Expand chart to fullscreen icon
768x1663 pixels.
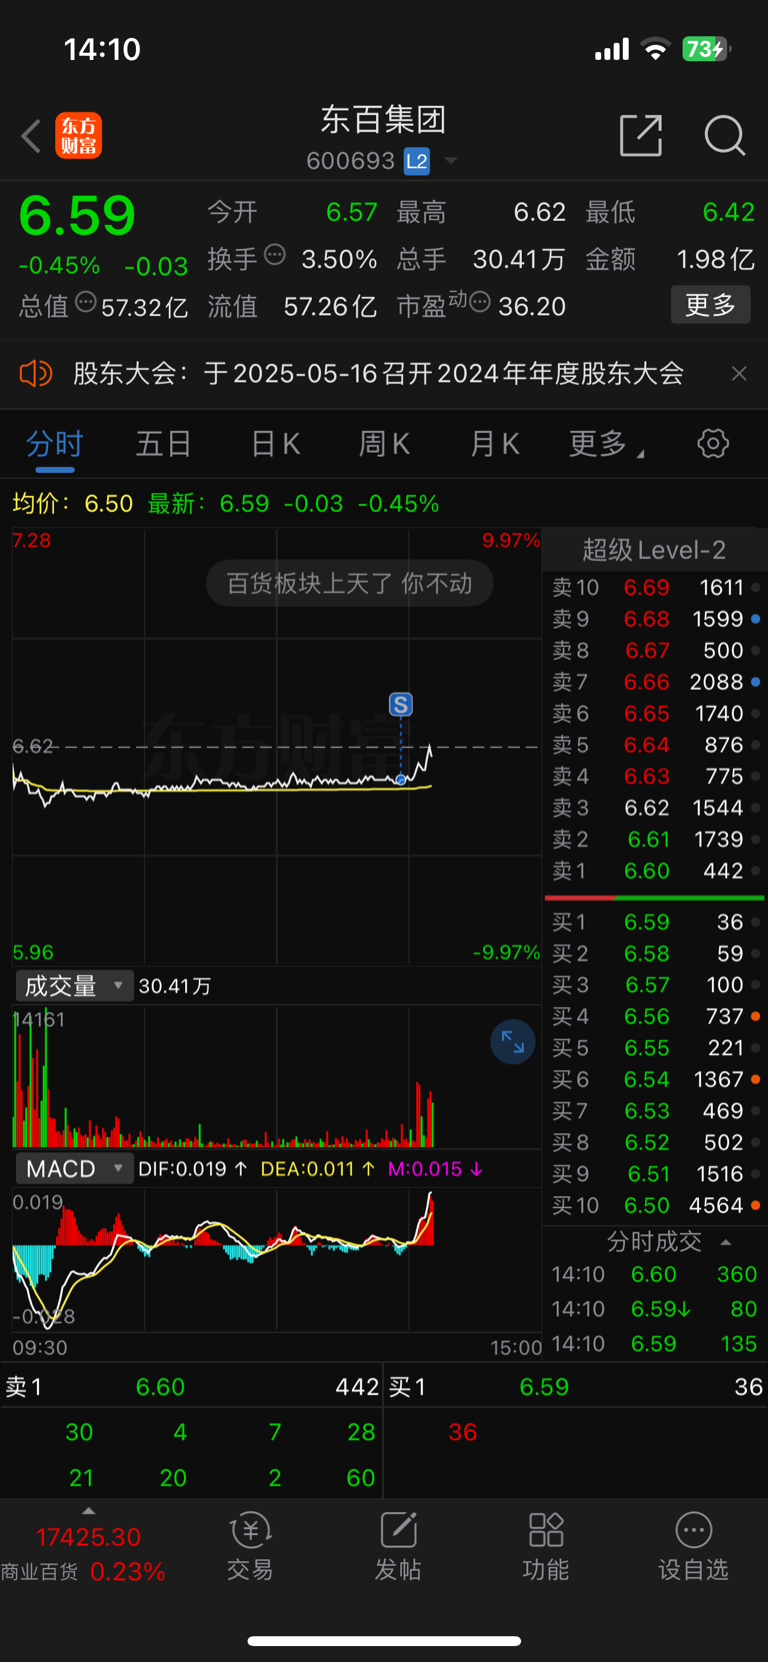513,1042
